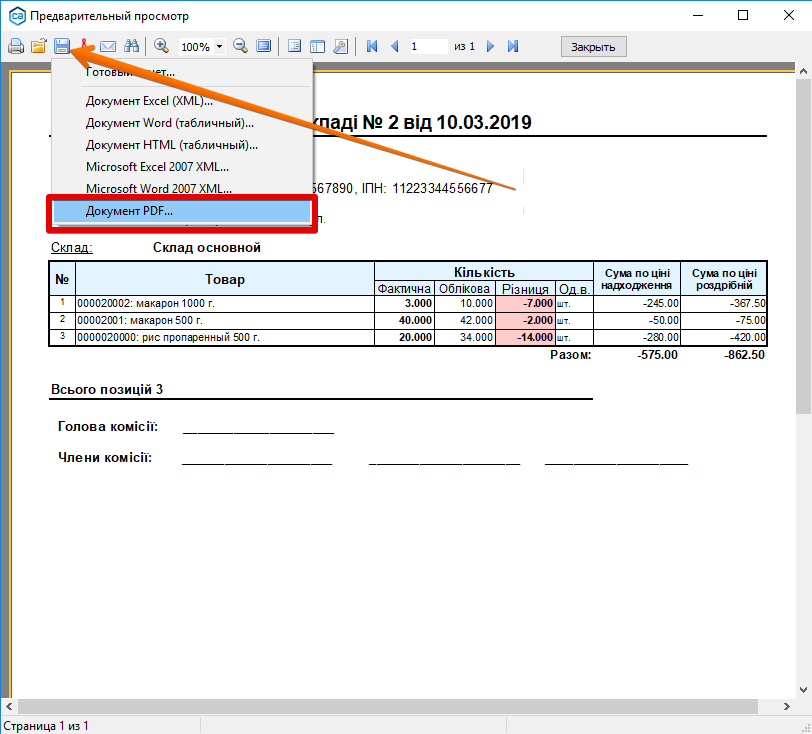812x734 pixels.
Task: Choose Документ Word (табличный)... option
Action: click(x=182, y=123)
